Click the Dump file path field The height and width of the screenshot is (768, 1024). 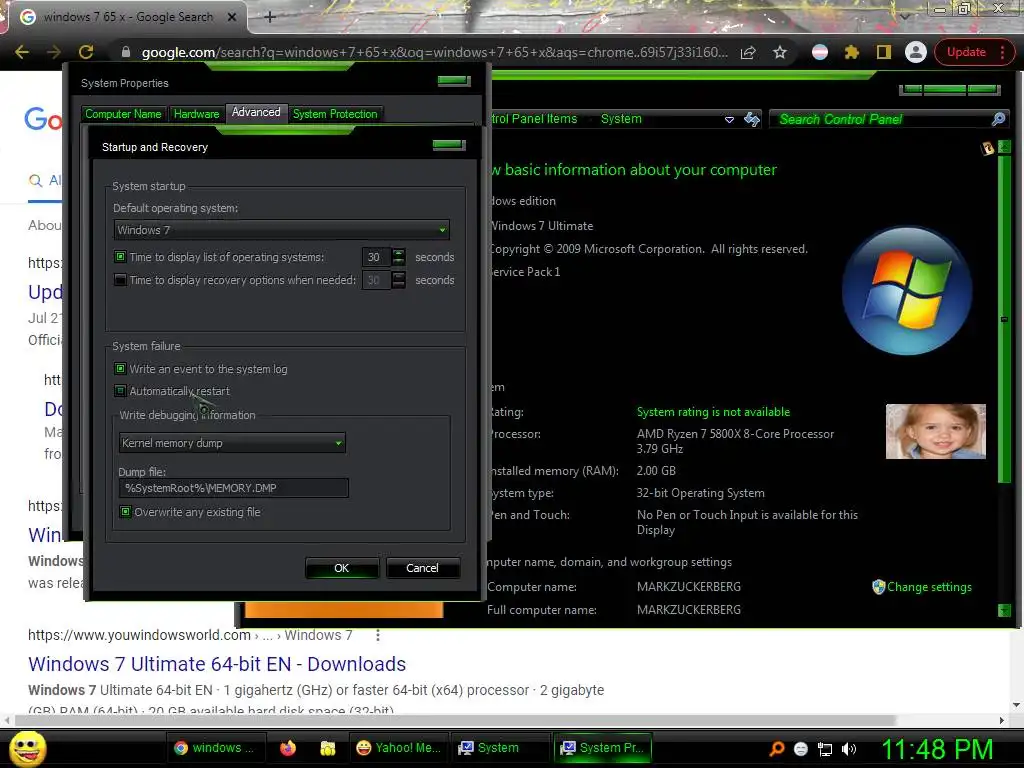234,488
